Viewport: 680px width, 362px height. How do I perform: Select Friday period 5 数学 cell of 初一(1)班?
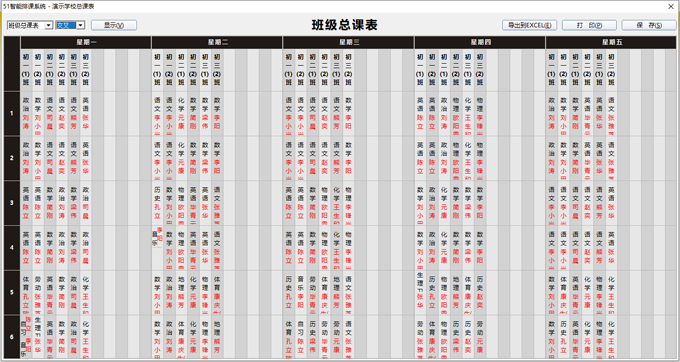coord(551,292)
